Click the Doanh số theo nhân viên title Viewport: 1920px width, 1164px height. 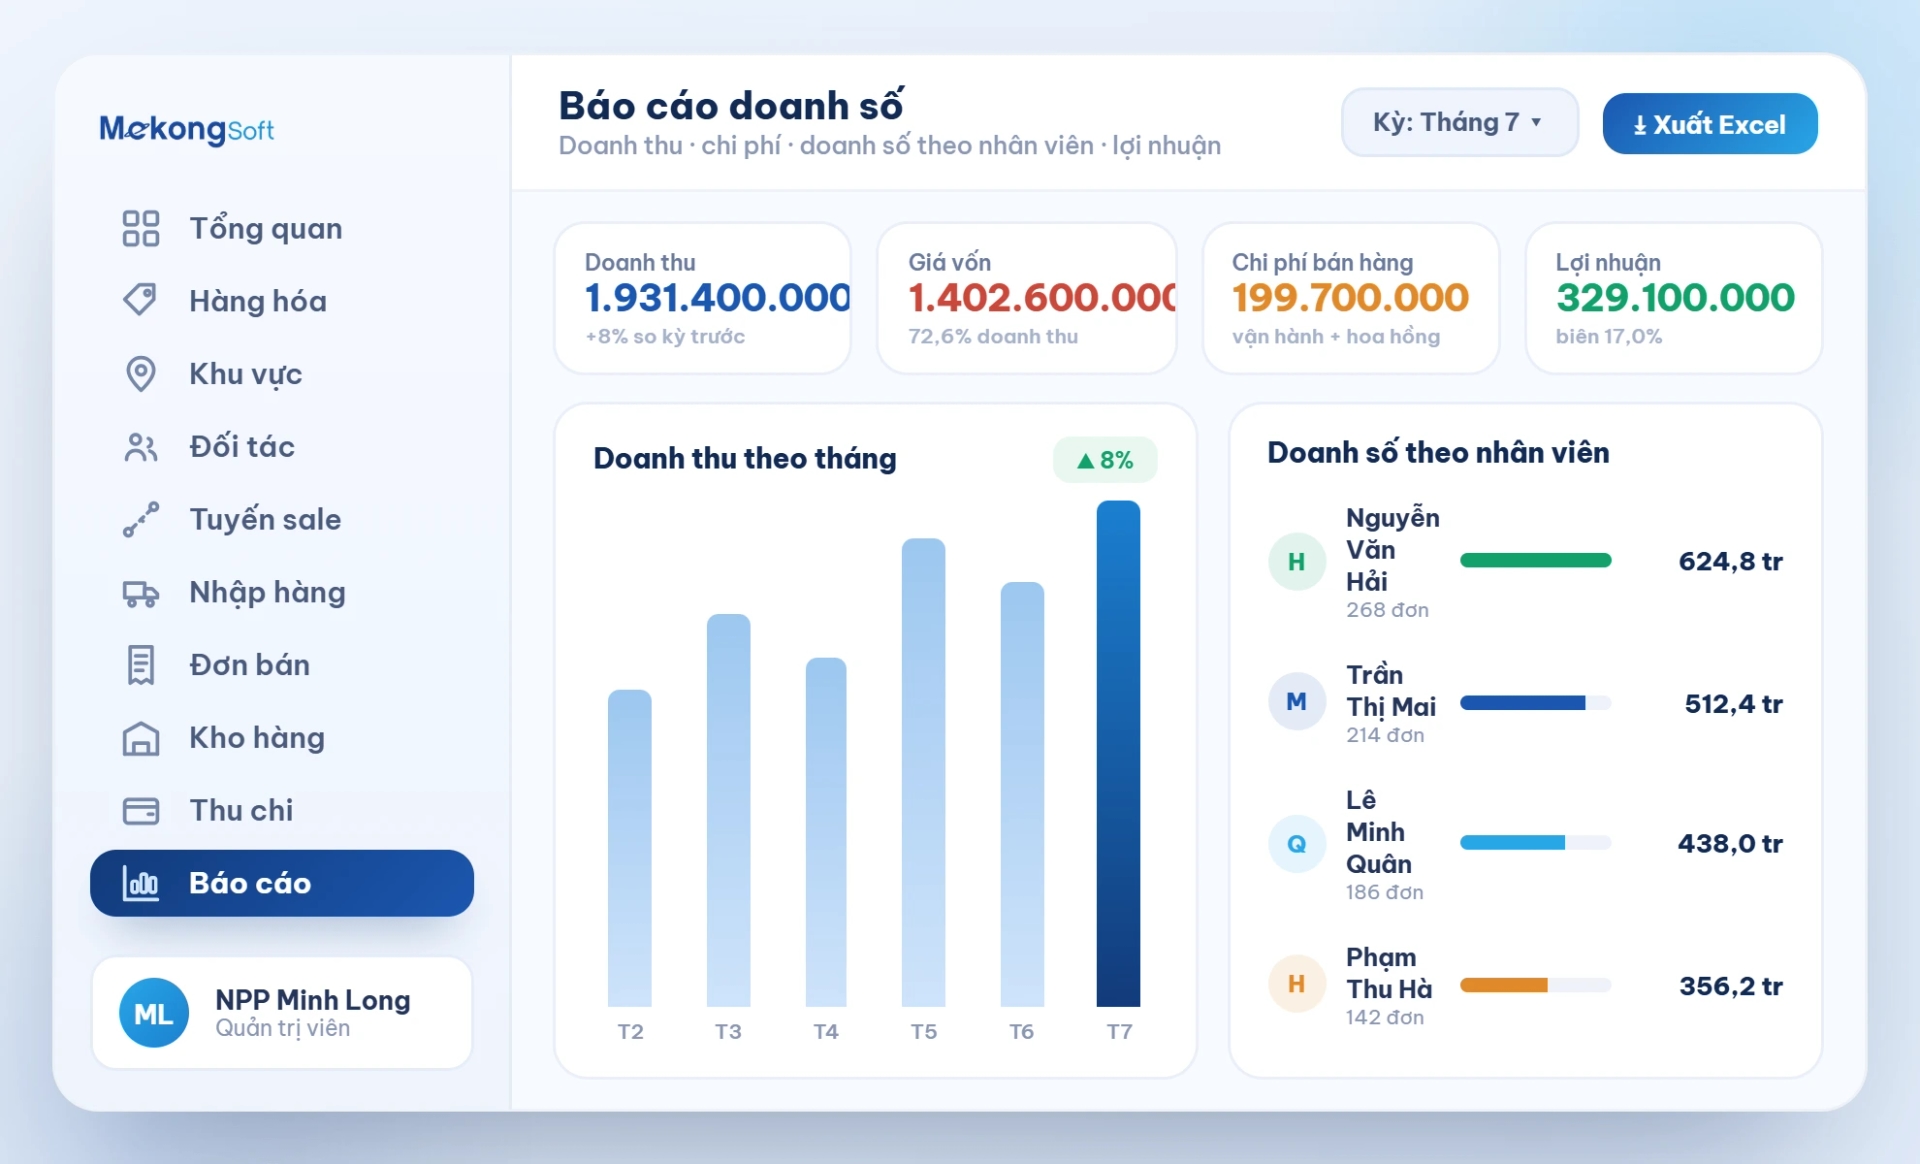pos(1438,452)
